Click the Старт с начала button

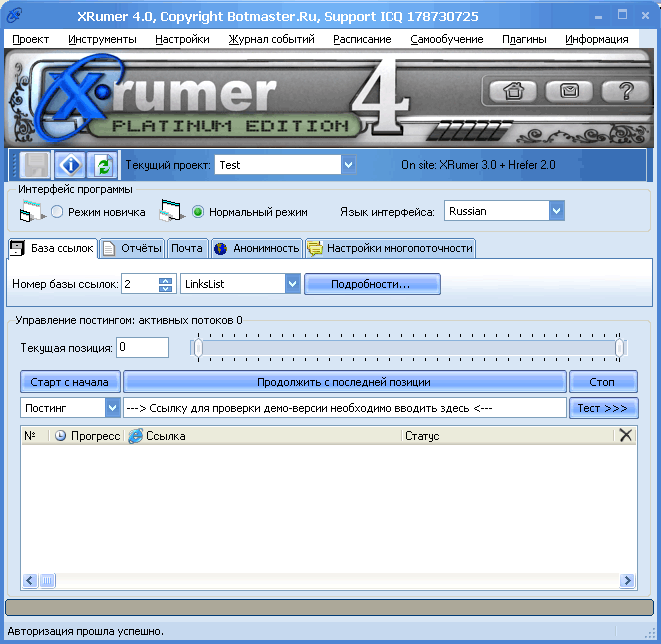(x=70, y=382)
